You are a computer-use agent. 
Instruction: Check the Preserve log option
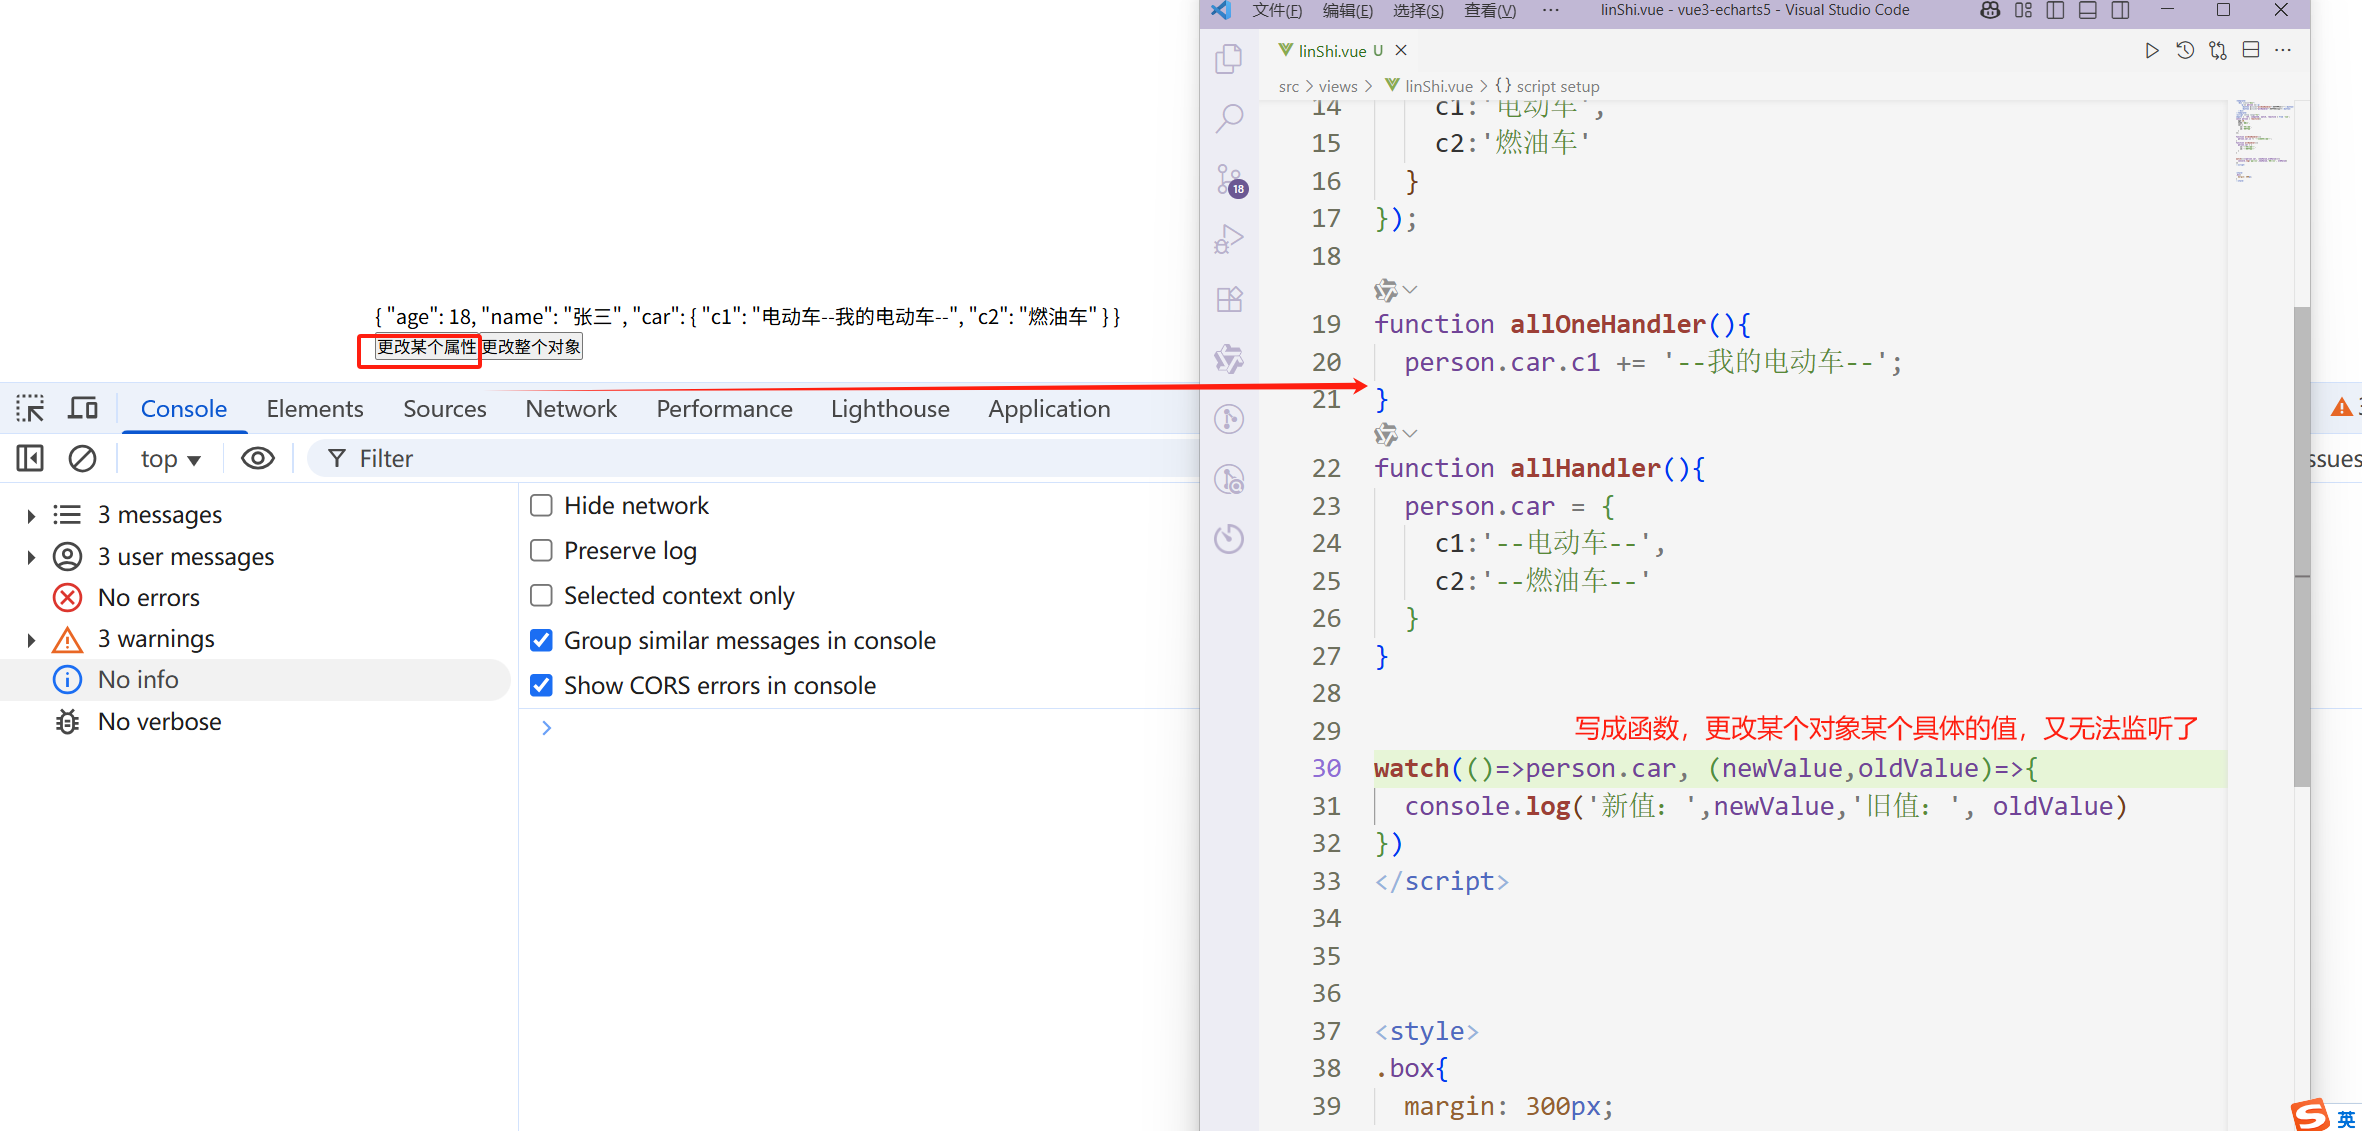(x=541, y=551)
